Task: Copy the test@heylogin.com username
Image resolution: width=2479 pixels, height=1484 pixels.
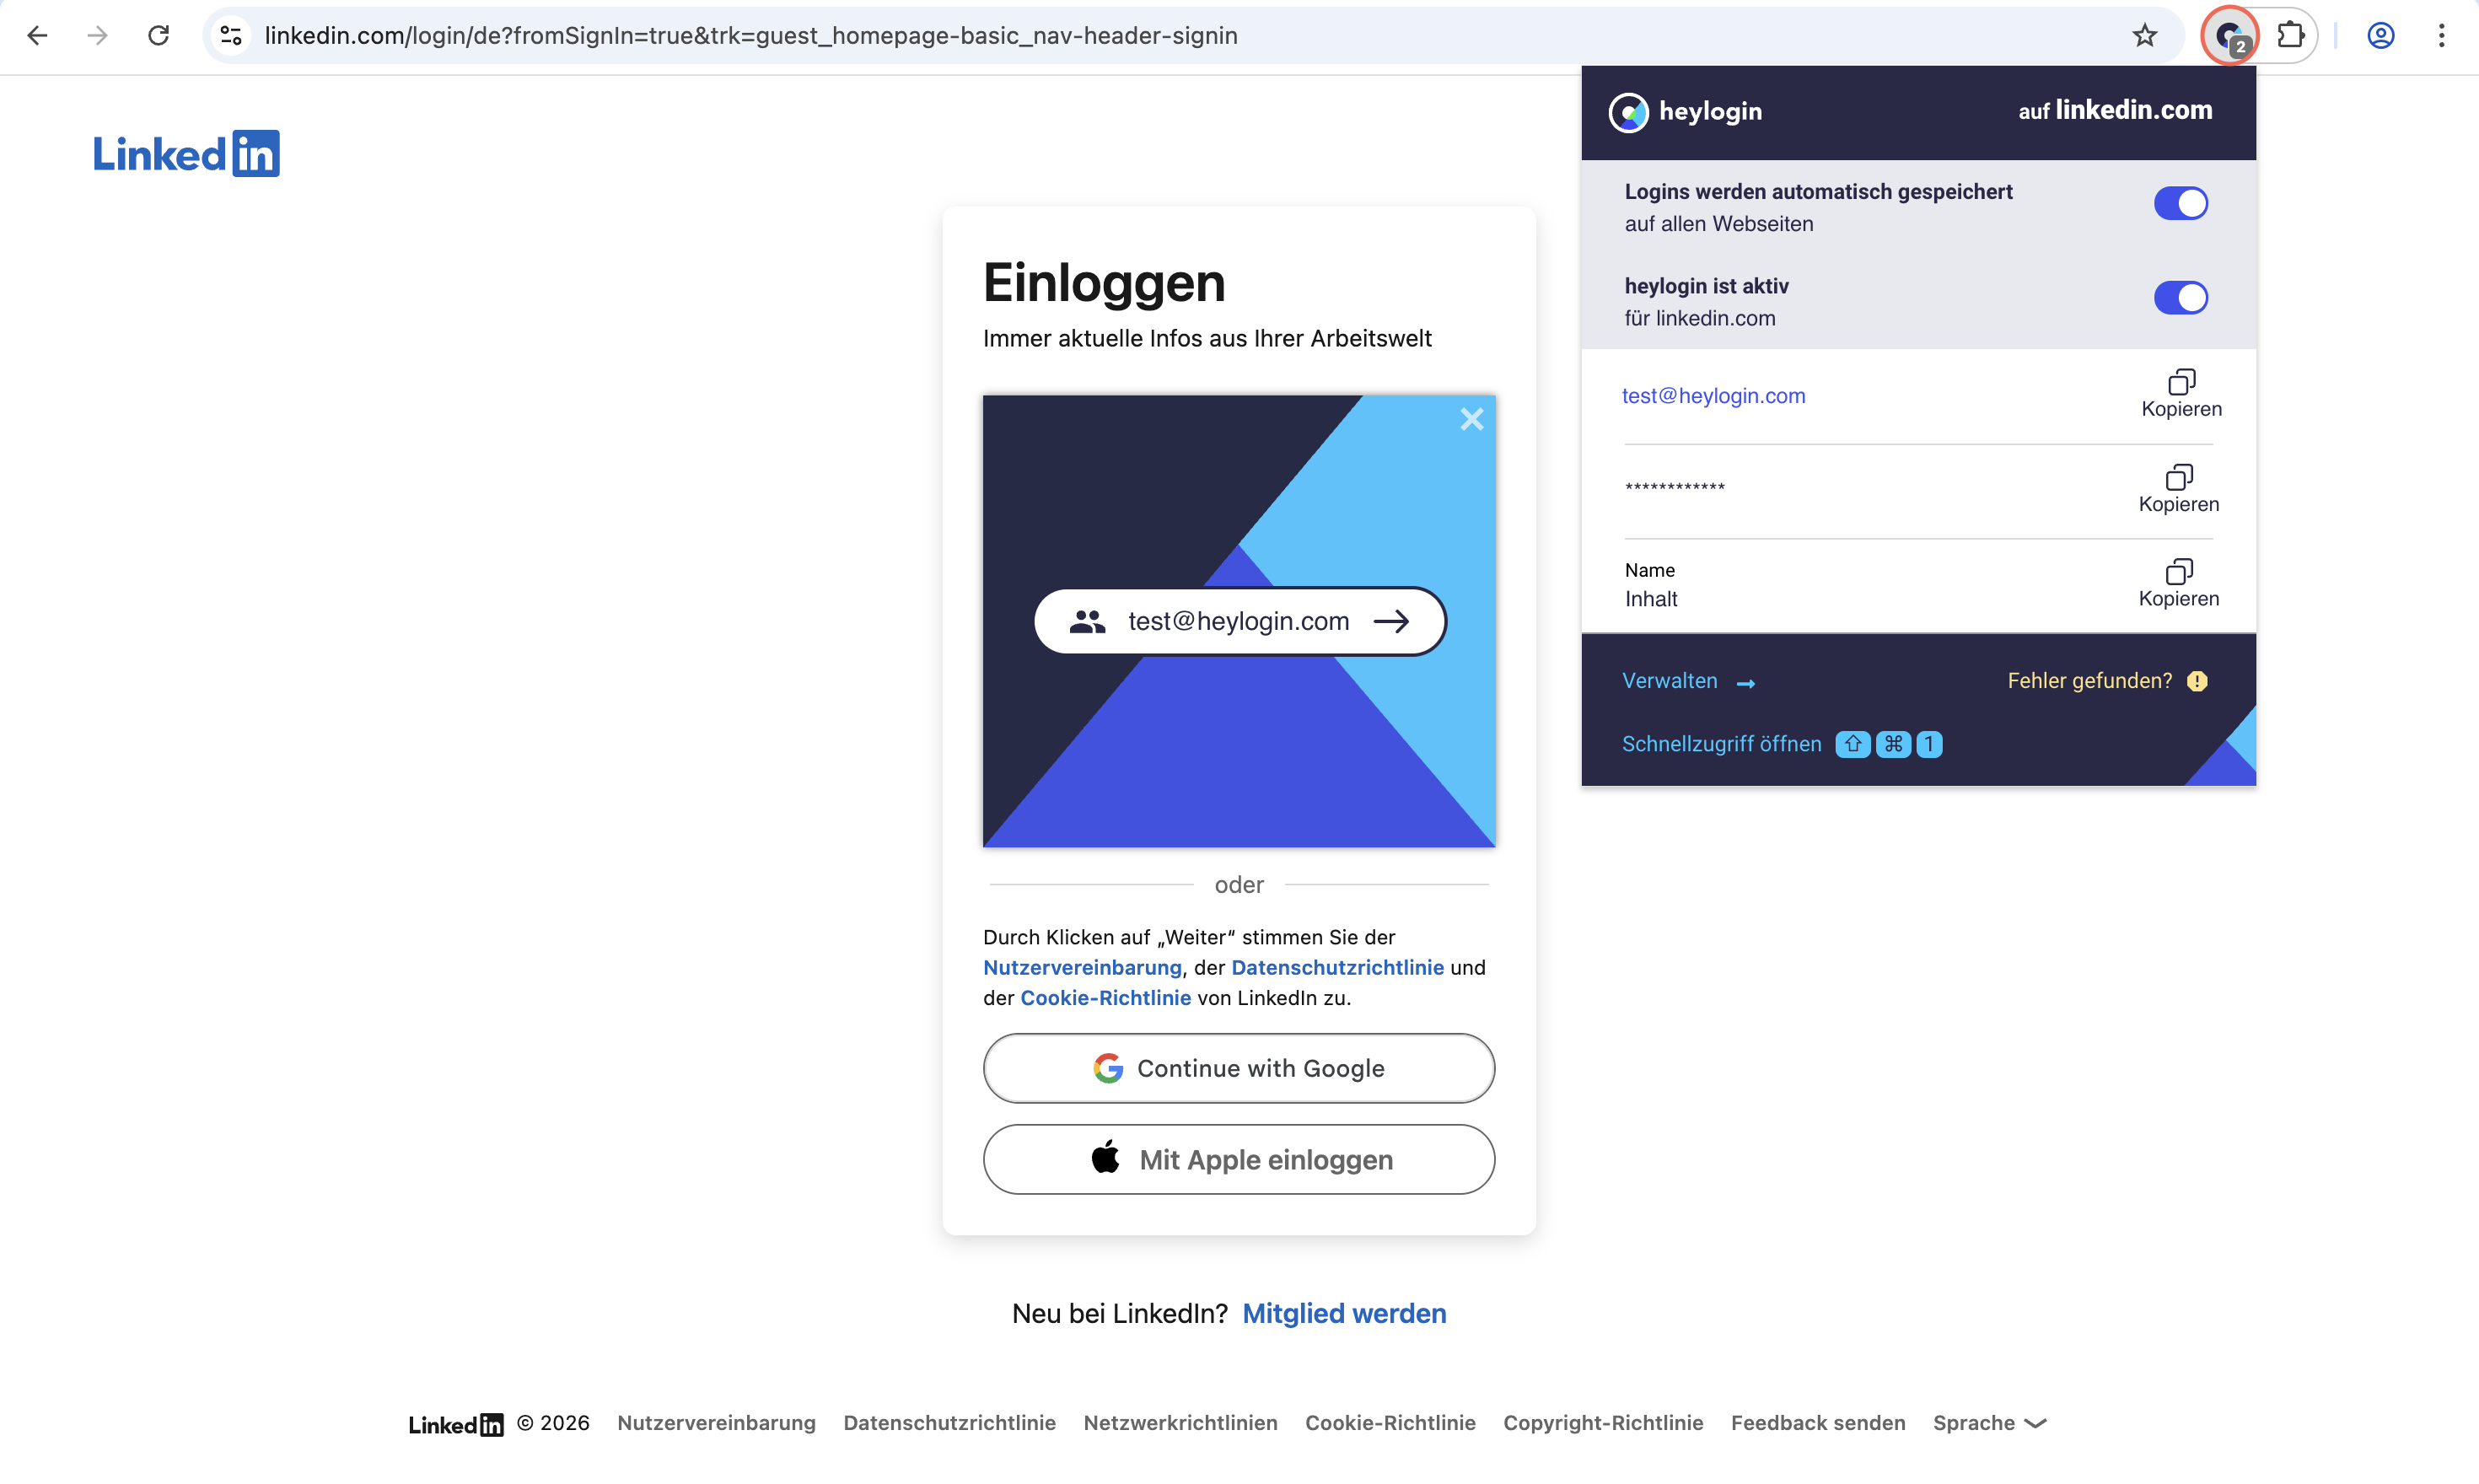Action: pos(2181,394)
